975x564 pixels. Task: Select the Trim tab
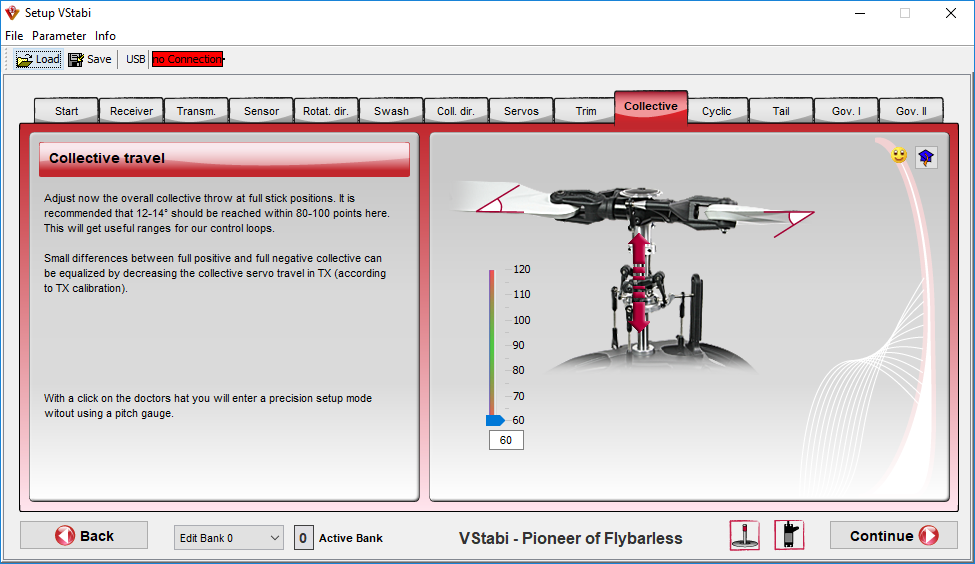[586, 111]
